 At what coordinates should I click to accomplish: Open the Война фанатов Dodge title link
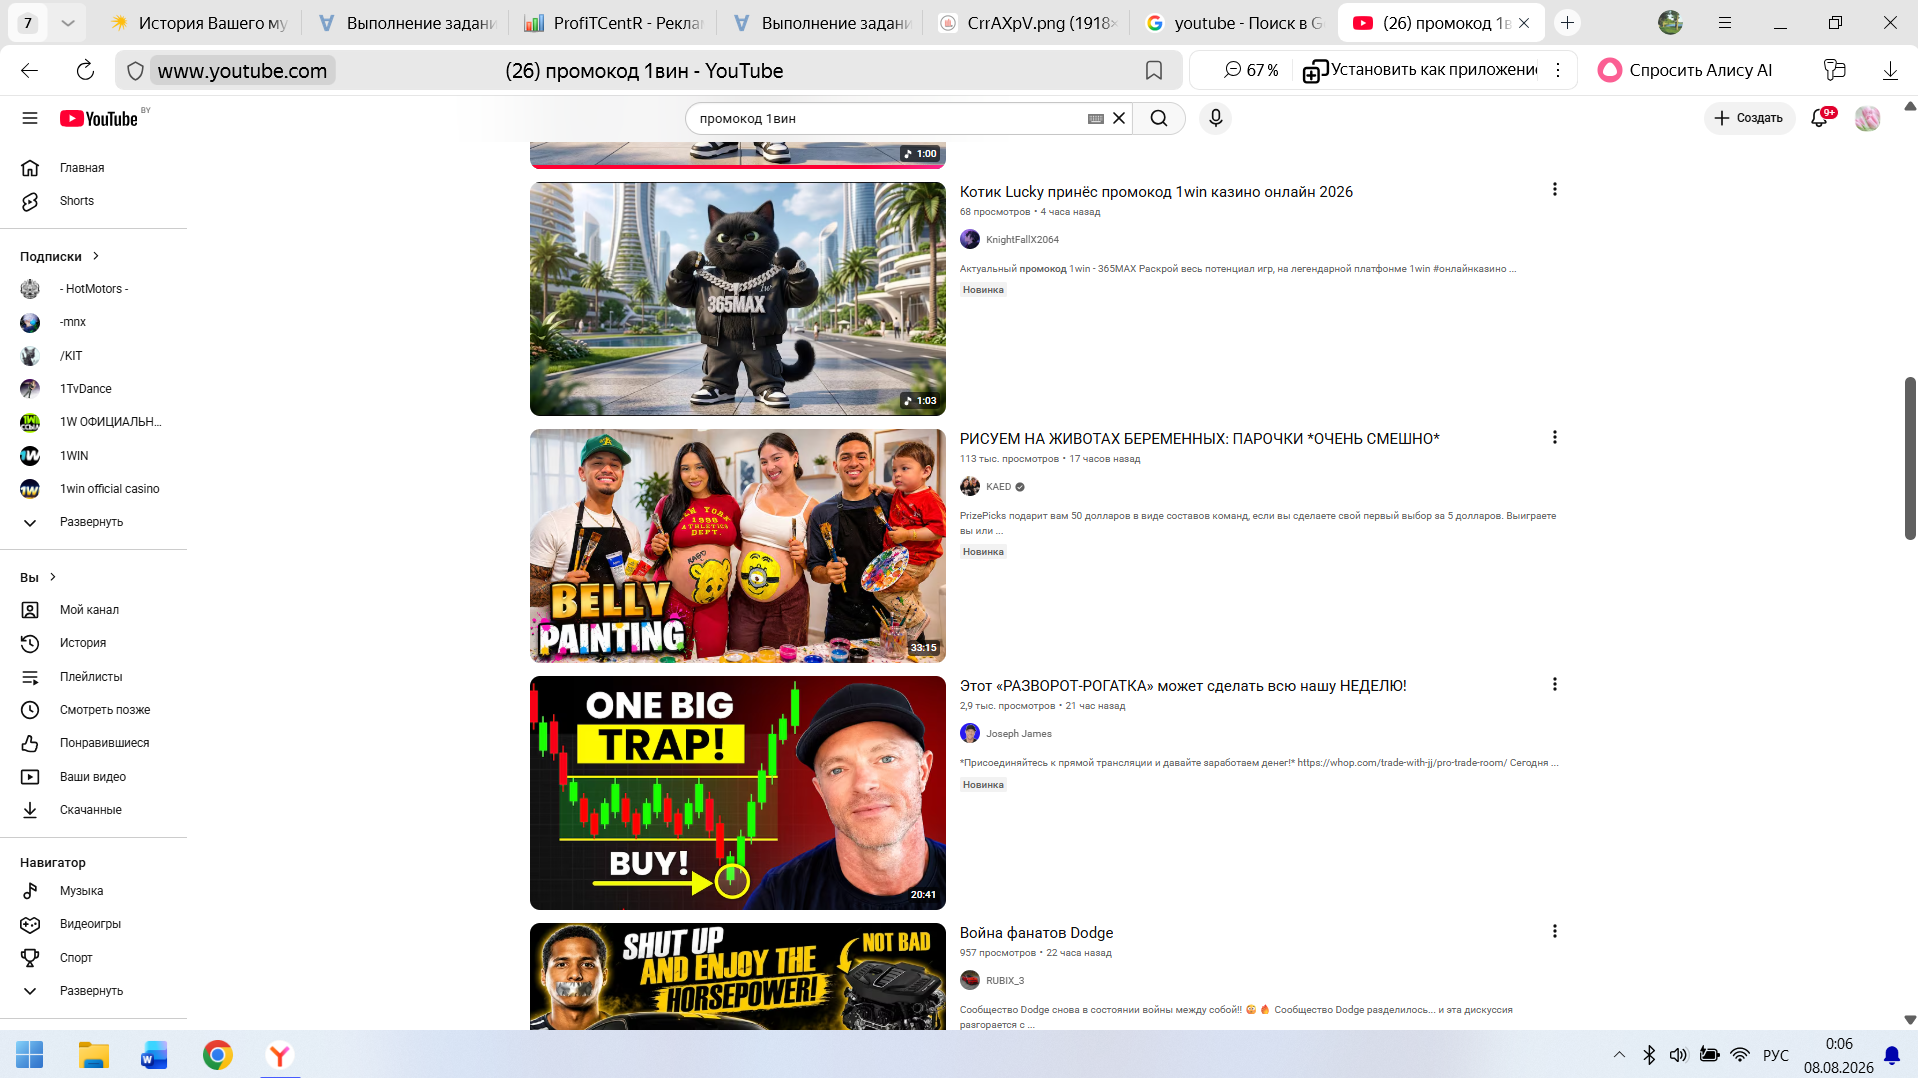(x=1036, y=933)
